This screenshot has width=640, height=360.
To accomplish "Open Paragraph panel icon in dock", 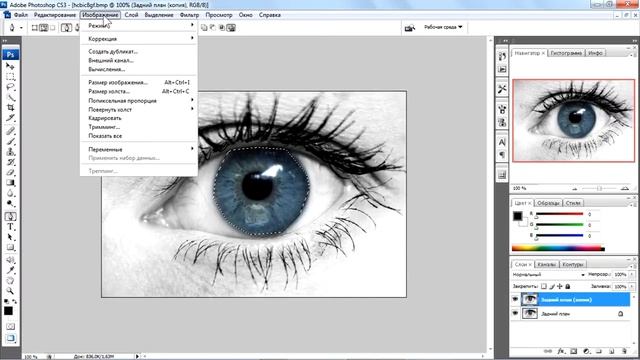I will coord(502,155).
